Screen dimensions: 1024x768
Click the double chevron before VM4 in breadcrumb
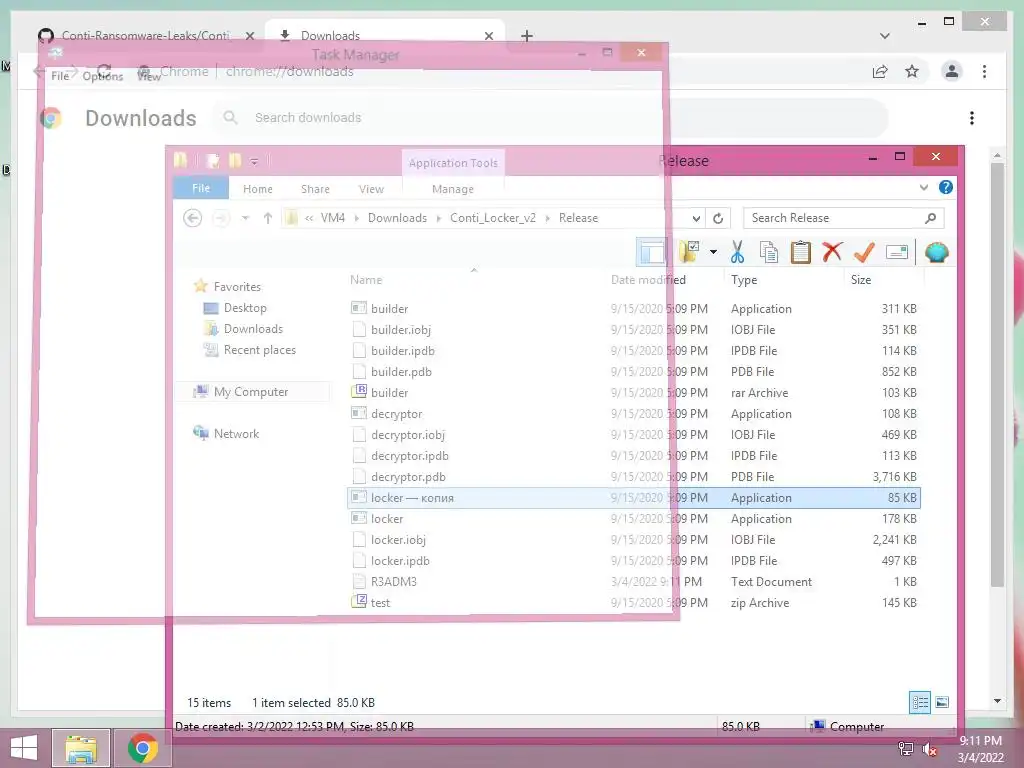[x=309, y=218]
